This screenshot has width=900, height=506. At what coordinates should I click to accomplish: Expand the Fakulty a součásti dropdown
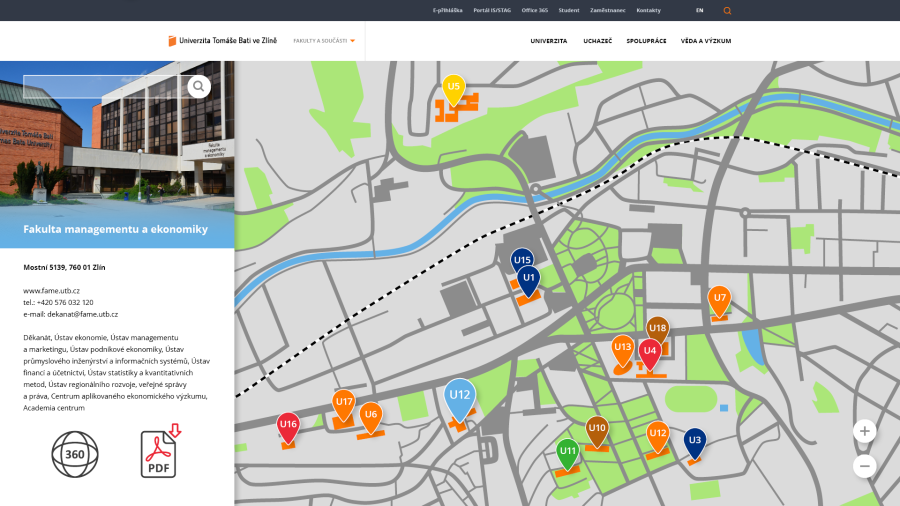coord(324,41)
